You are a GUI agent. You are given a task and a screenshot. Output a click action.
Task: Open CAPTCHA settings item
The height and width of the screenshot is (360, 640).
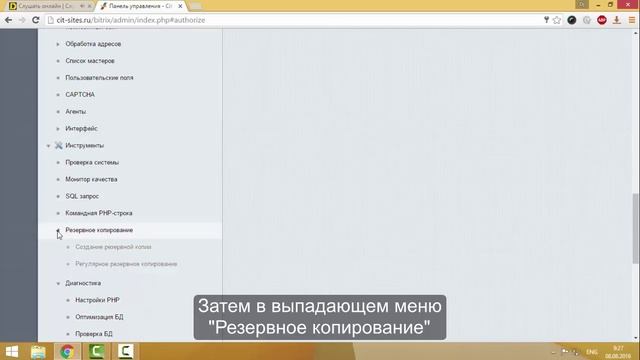click(x=80, y=94)
